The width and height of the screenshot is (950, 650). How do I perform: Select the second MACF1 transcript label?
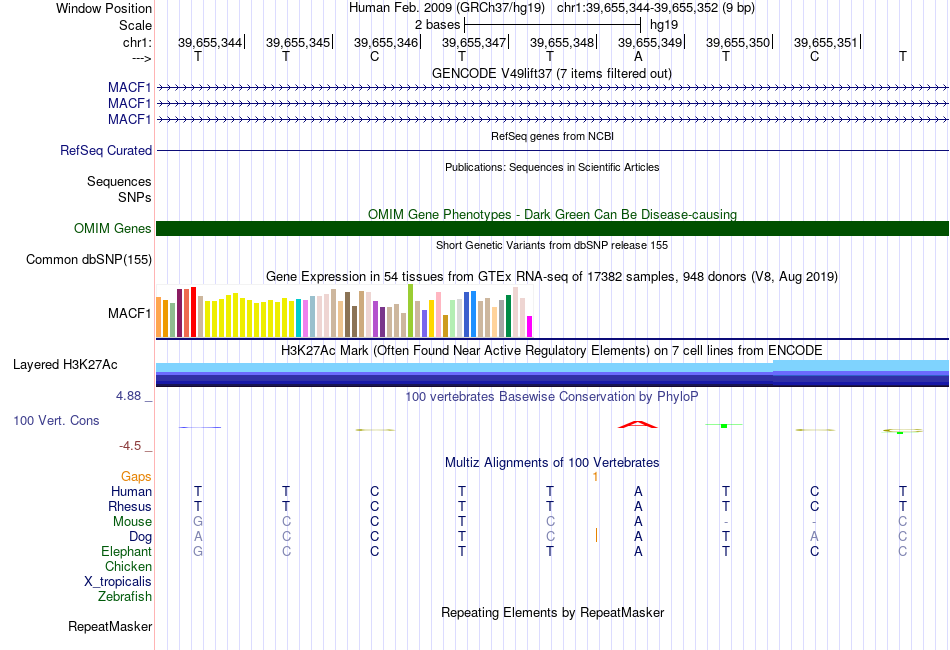[x=130, y=103]
